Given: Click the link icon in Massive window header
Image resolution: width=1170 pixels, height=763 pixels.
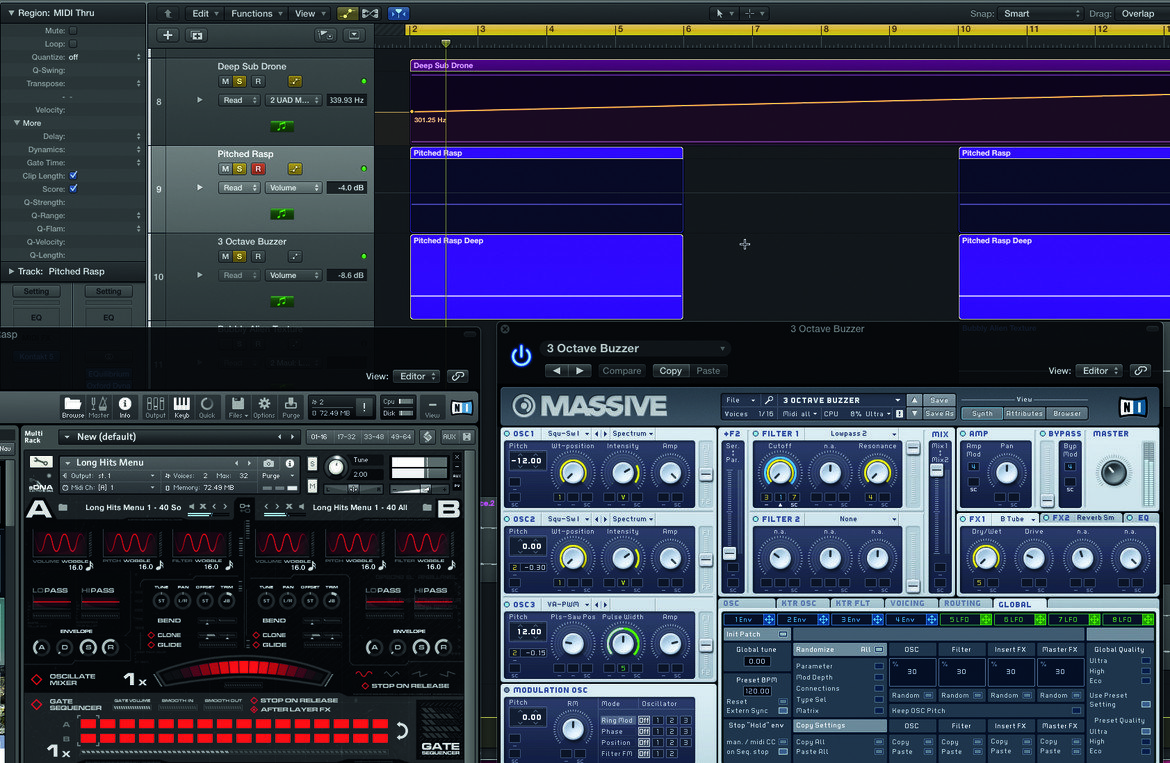Looking at the screenshot, I should pos(1140,371).
